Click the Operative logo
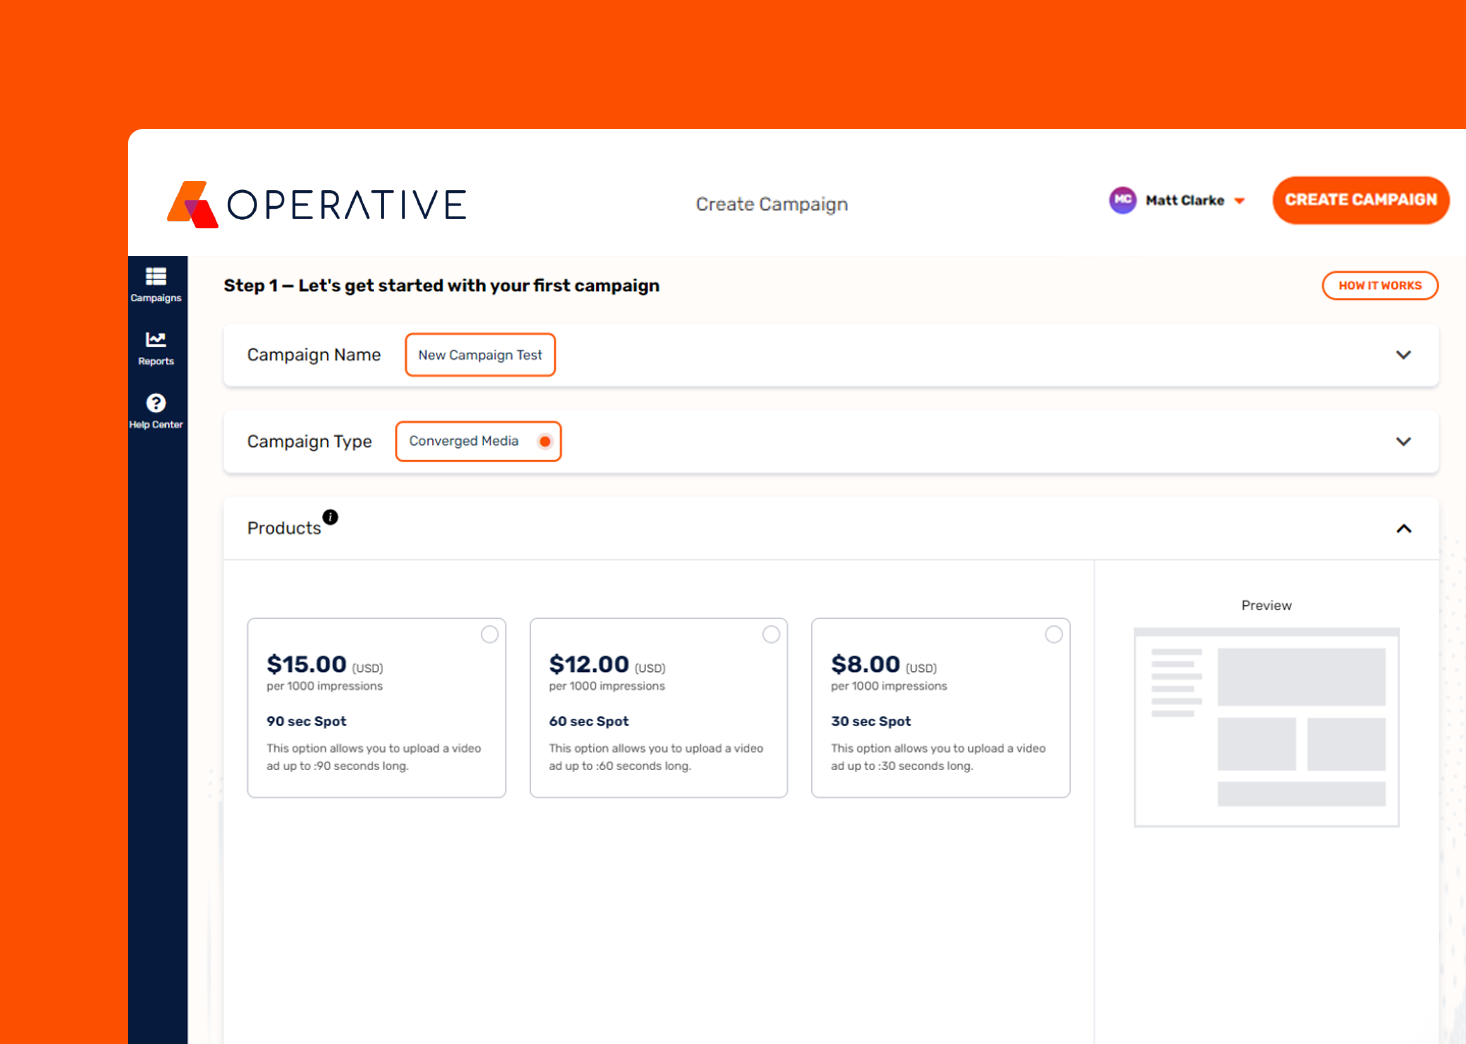Viewport: 1466px width, 1044px height. 315,204
